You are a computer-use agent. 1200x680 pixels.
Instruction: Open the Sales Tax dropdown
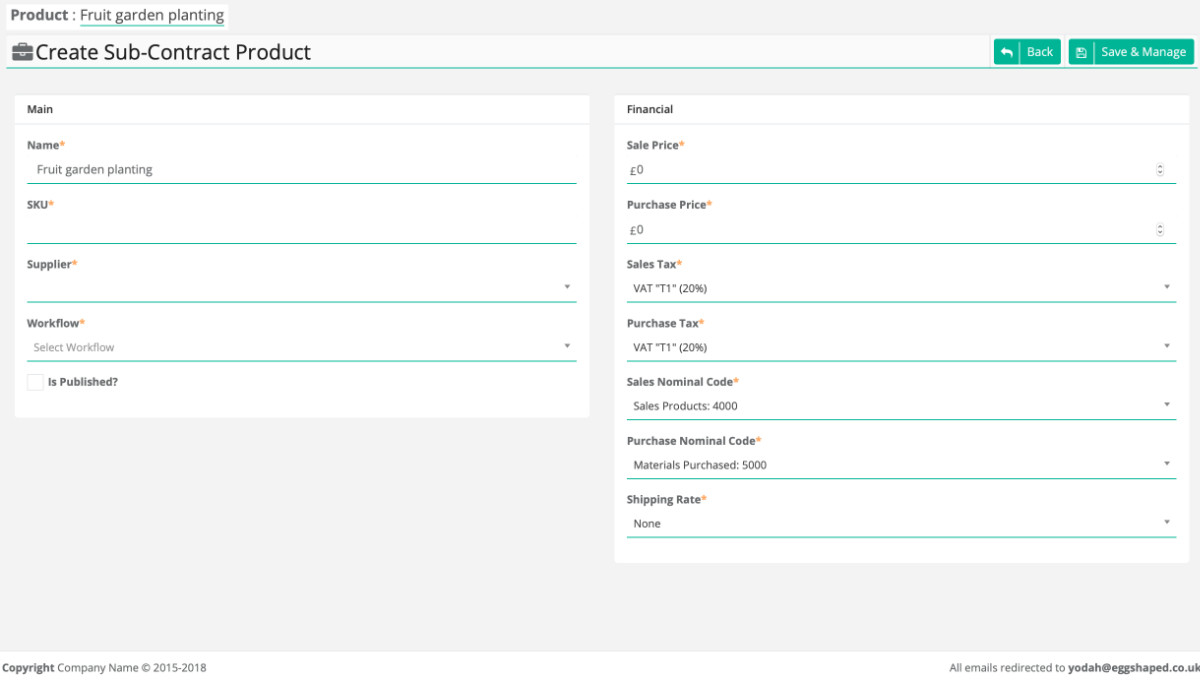(900, 288)
